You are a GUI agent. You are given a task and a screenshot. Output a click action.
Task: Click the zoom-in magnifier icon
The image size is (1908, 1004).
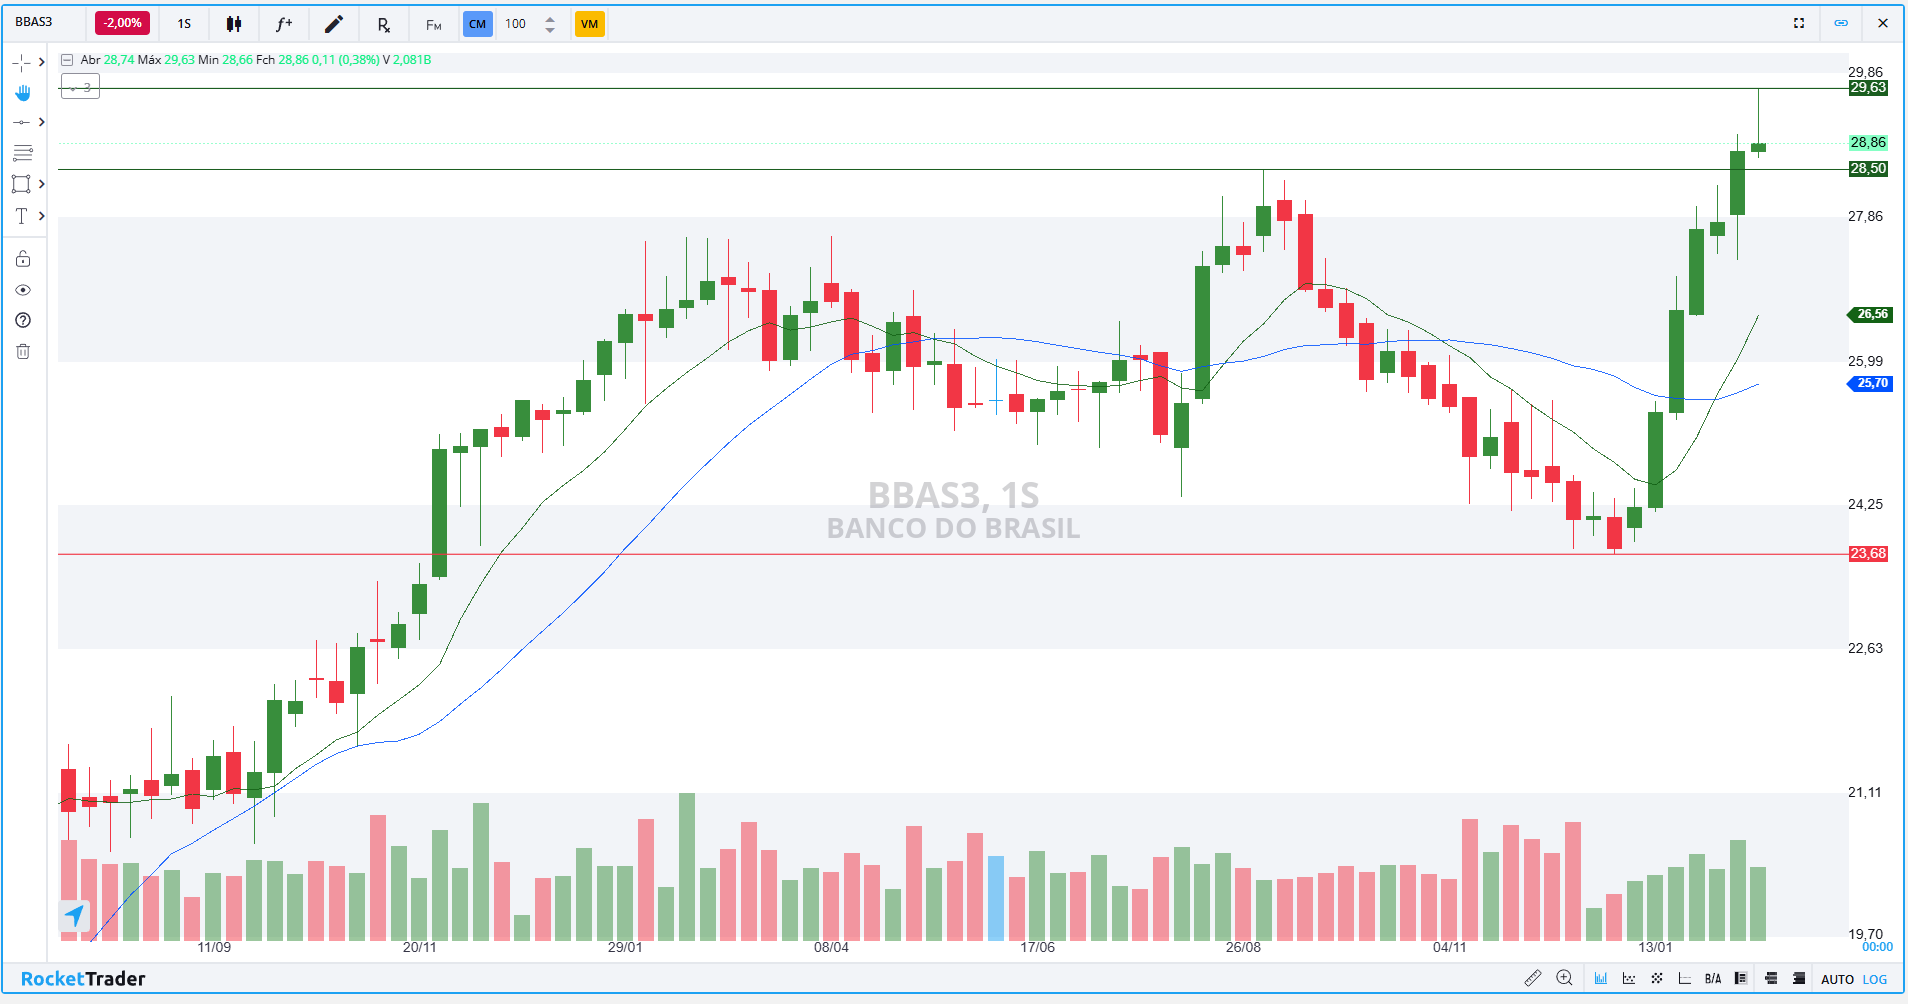(1564, 978)
